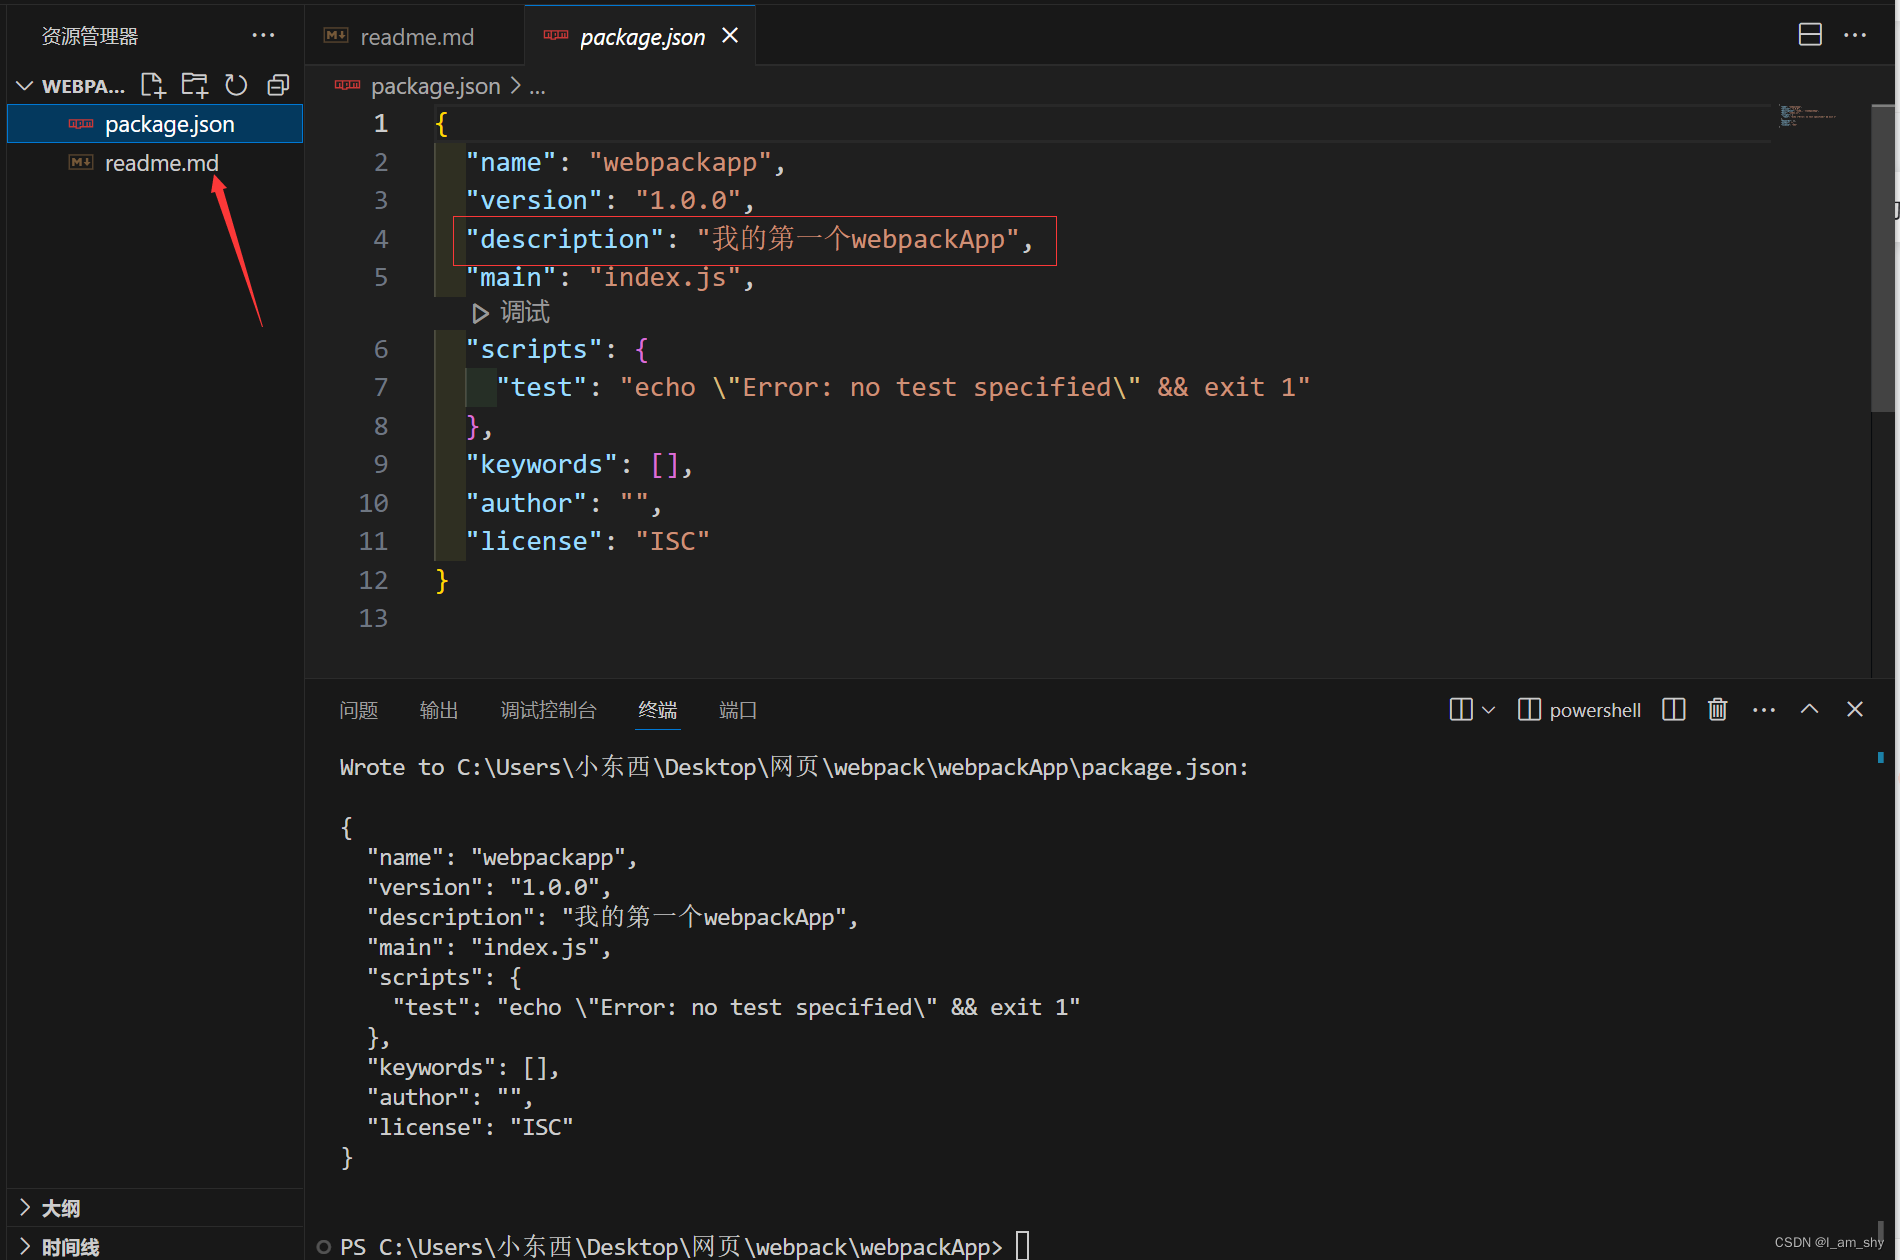This screenshot has width=1900, height=1260.
Task: Open the 调试控制台 debug console tab
Action: tap(548, 710)
